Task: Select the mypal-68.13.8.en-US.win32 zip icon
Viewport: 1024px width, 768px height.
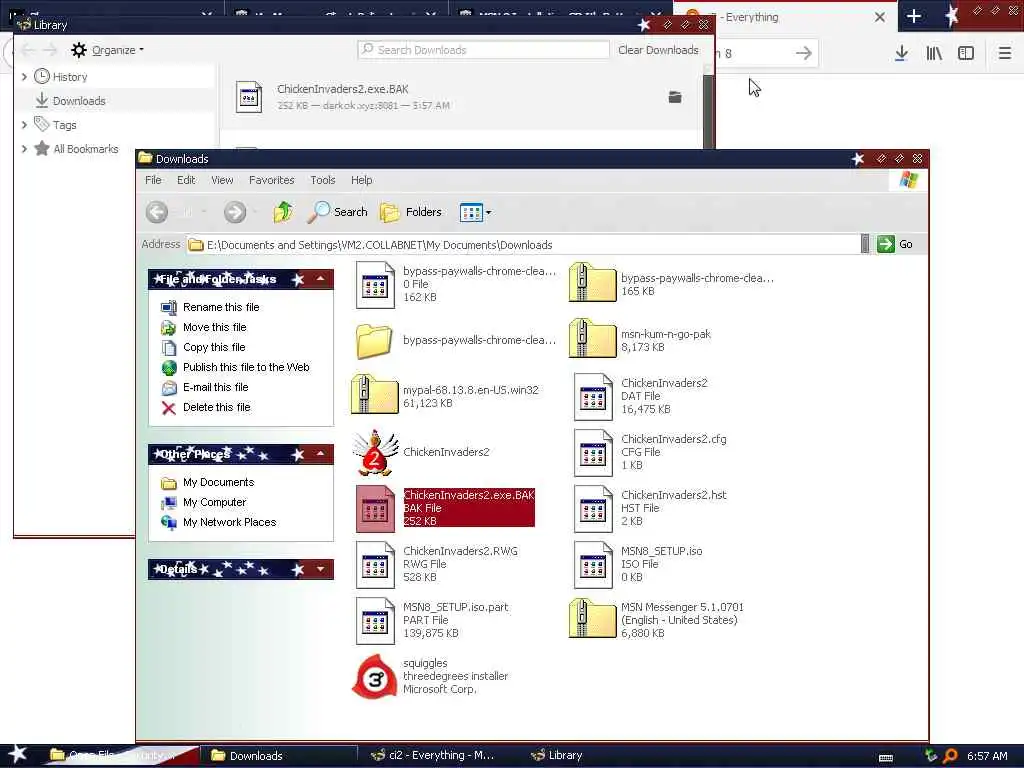Action: (x=375, y=396)
